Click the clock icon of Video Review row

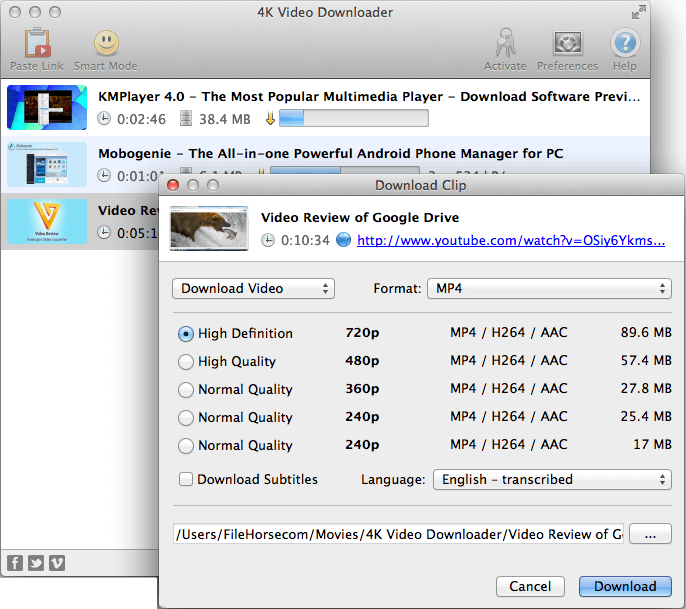click(104, 232)
